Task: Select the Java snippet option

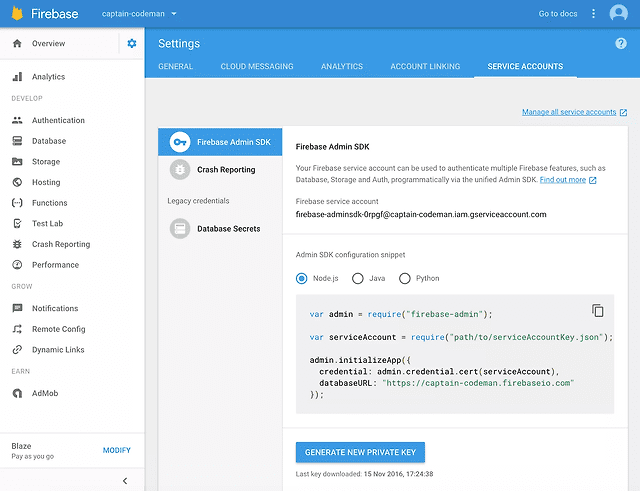Action: [x=358, y=278]
